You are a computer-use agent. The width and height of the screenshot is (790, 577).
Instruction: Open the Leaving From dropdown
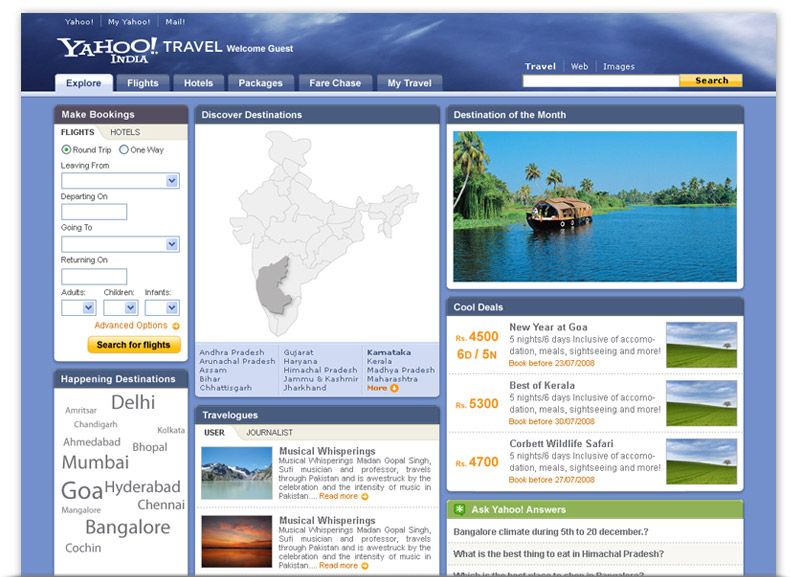click(120, 181)
